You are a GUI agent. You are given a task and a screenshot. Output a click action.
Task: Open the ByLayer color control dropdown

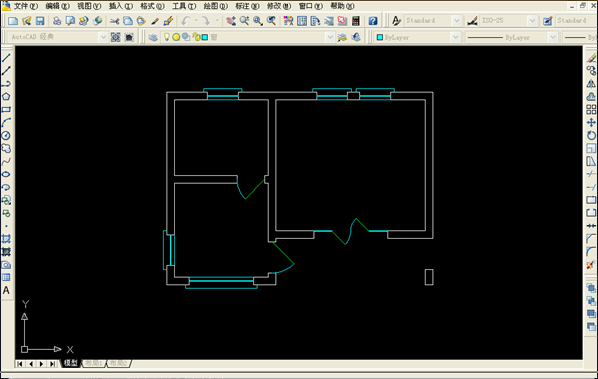click(x=455, y=37)
